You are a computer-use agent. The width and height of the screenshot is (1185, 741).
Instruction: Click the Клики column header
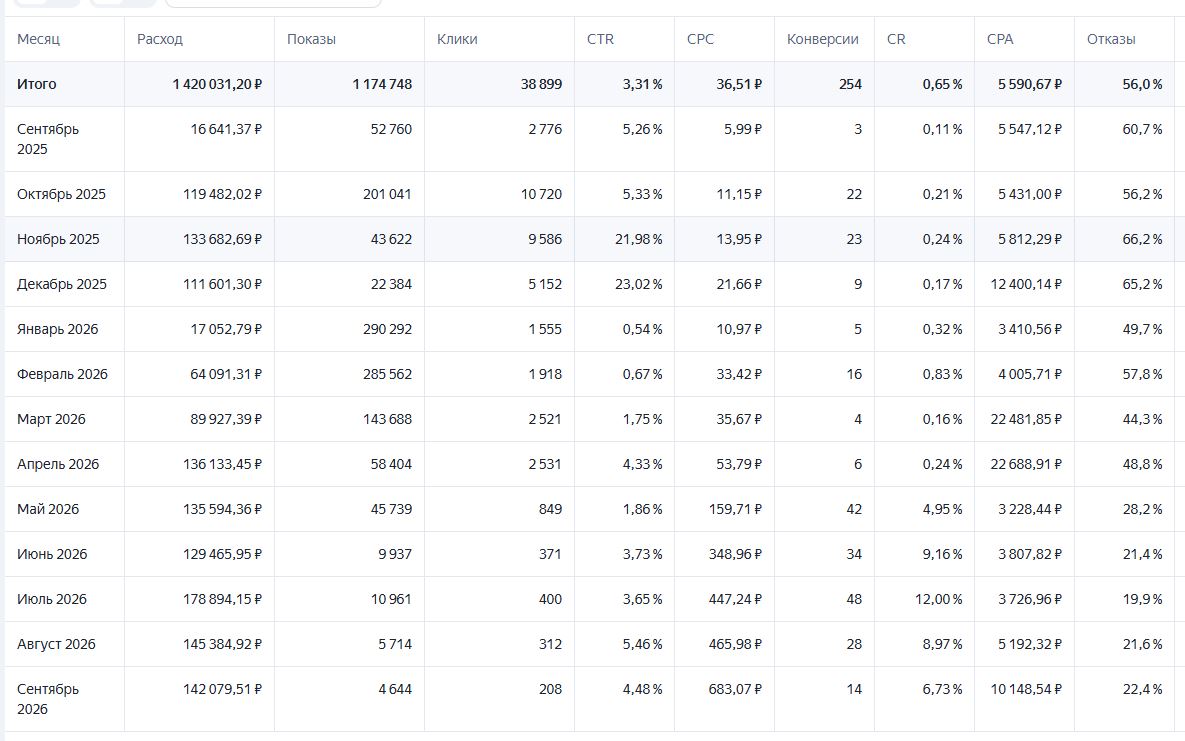coord(456,39)
